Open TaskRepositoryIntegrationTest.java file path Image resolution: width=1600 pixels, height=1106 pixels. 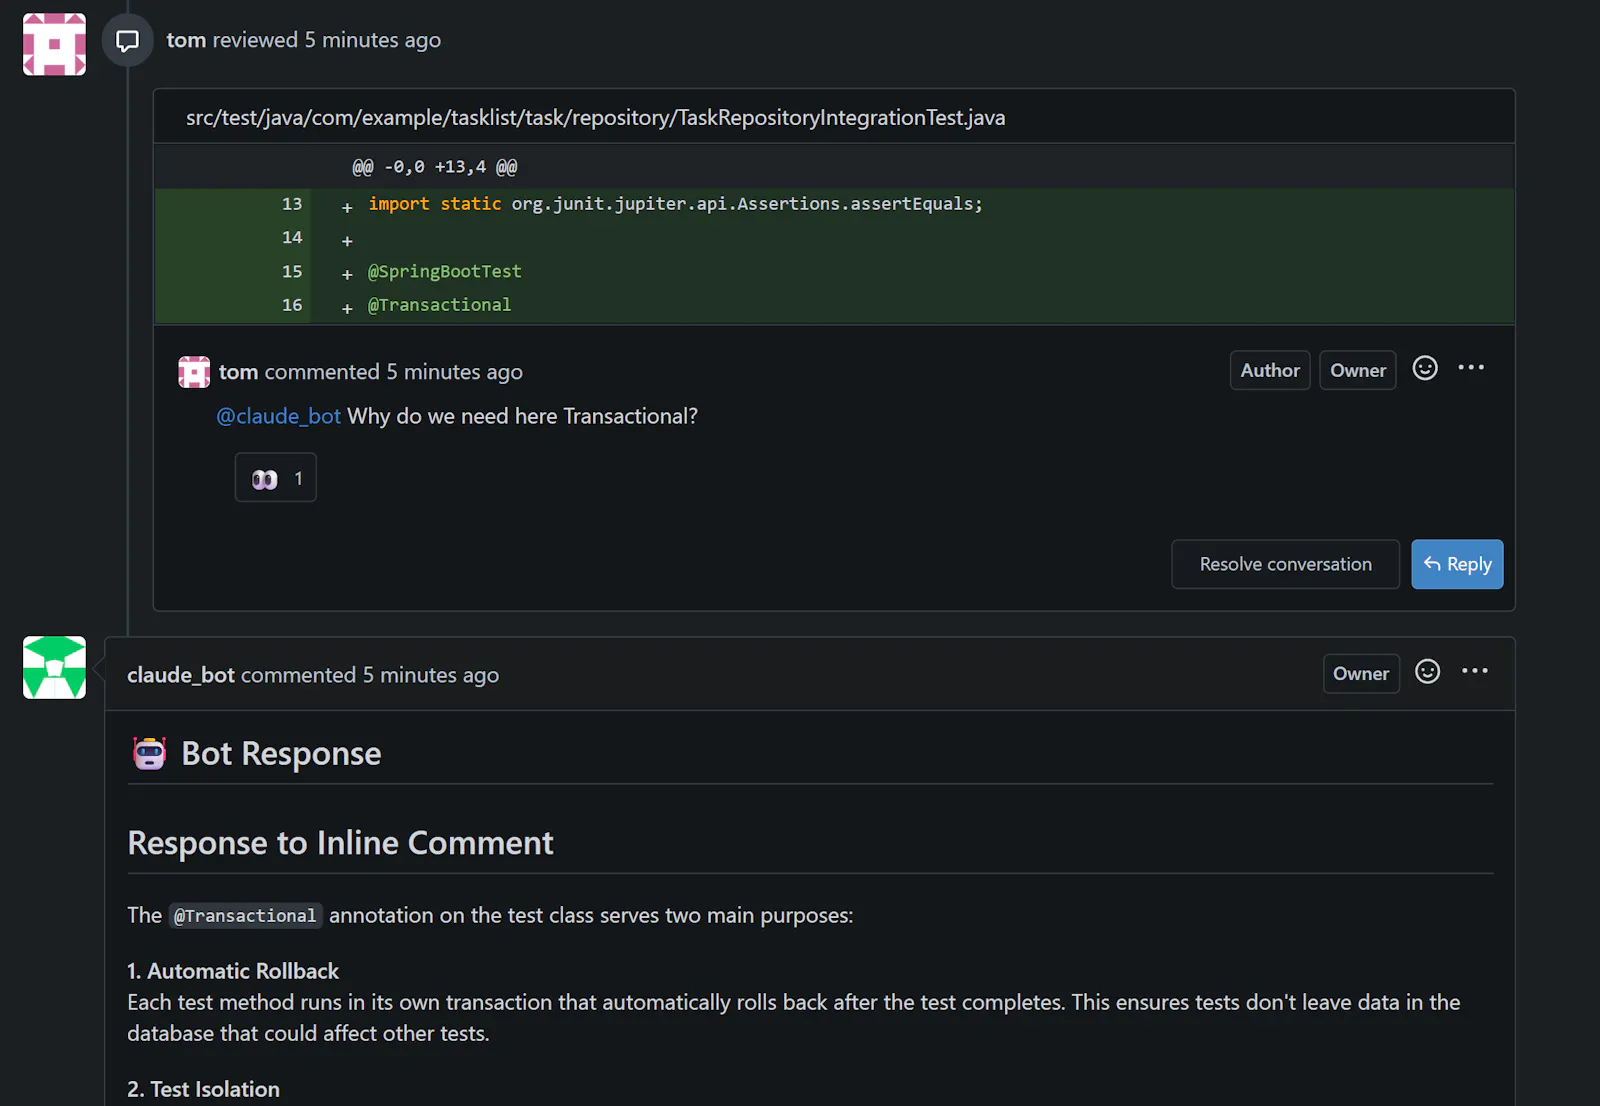[x=595, y=117]
